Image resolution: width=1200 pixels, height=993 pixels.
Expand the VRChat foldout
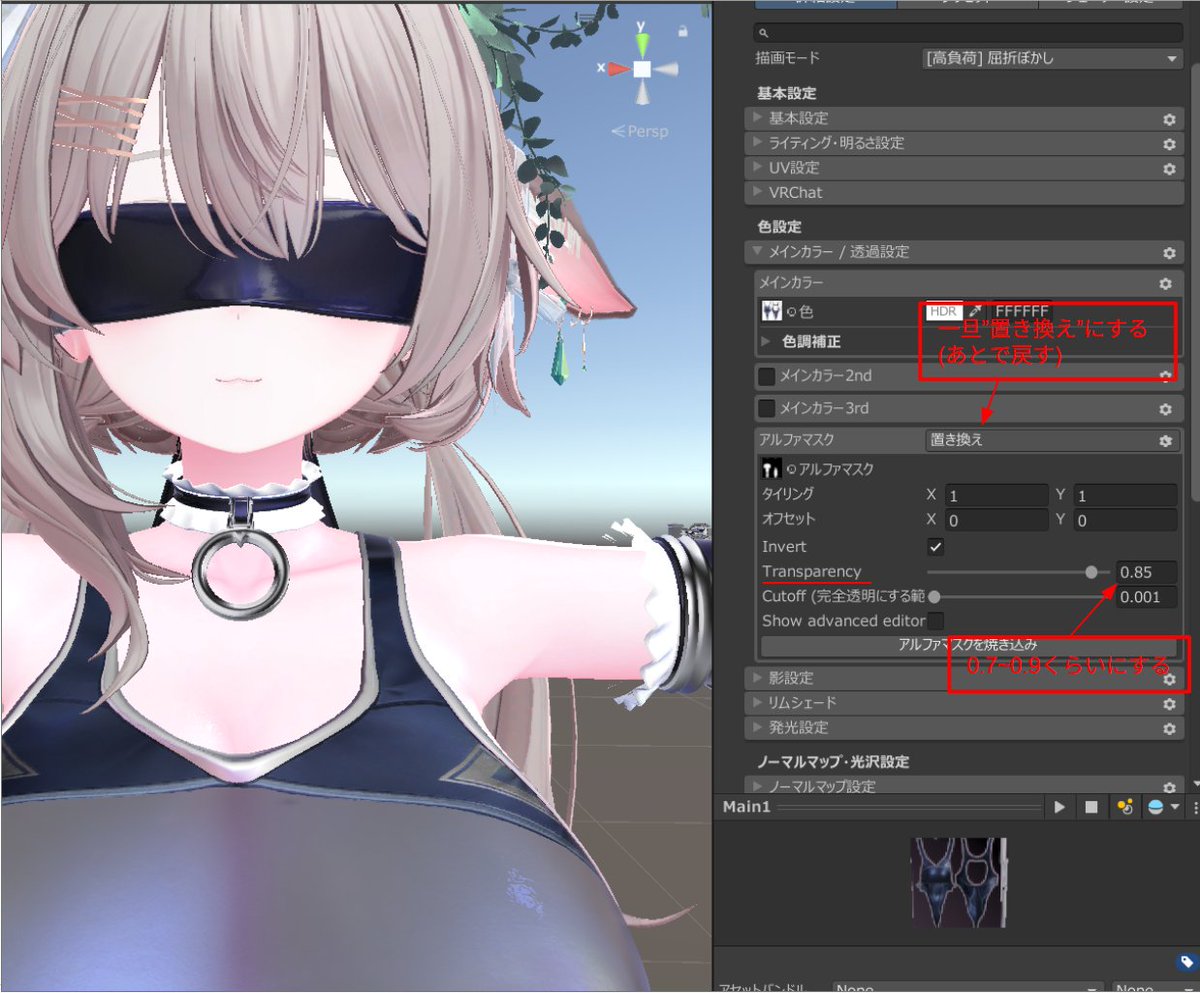coord(759,192)
